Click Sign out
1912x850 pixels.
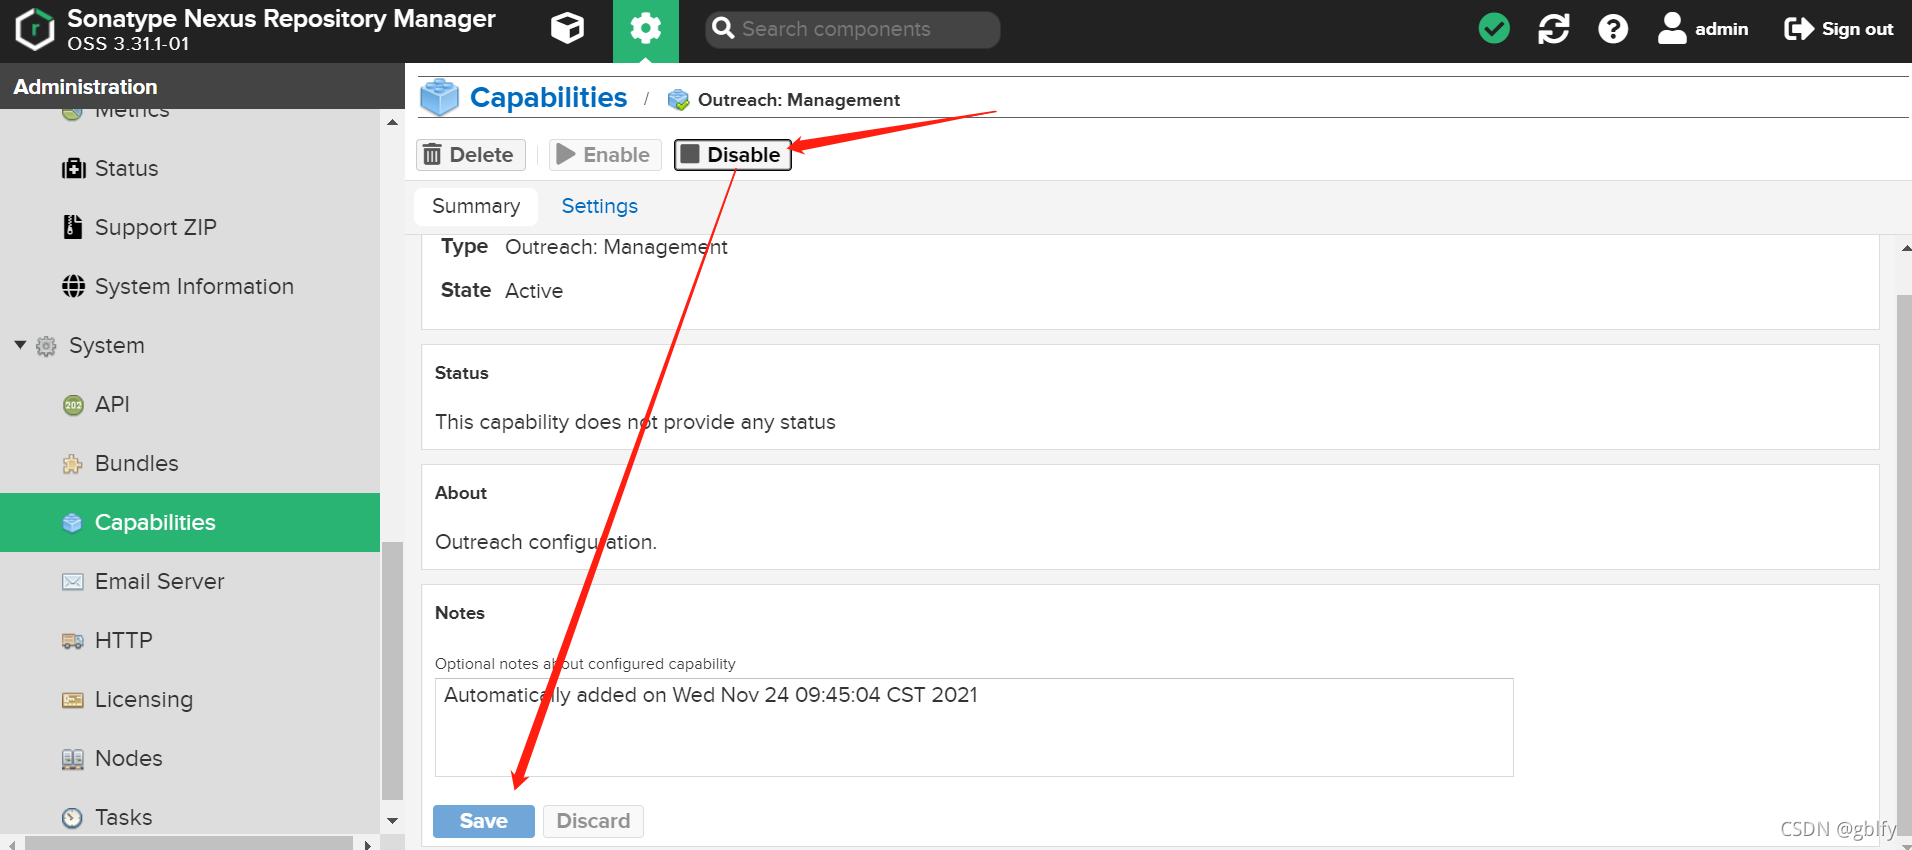pos(1838,29)
